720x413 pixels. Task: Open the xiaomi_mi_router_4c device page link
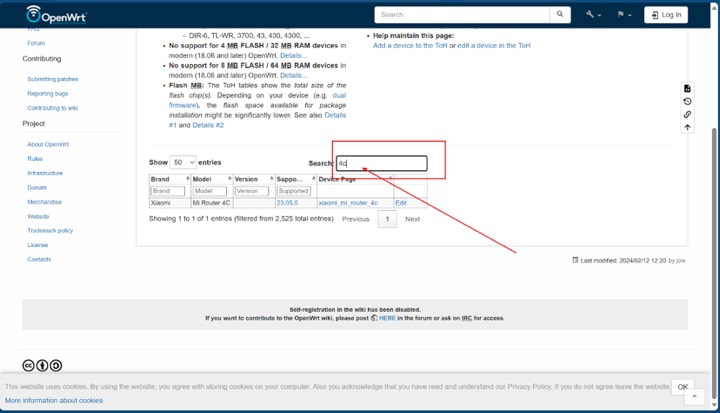click(341, 203)
